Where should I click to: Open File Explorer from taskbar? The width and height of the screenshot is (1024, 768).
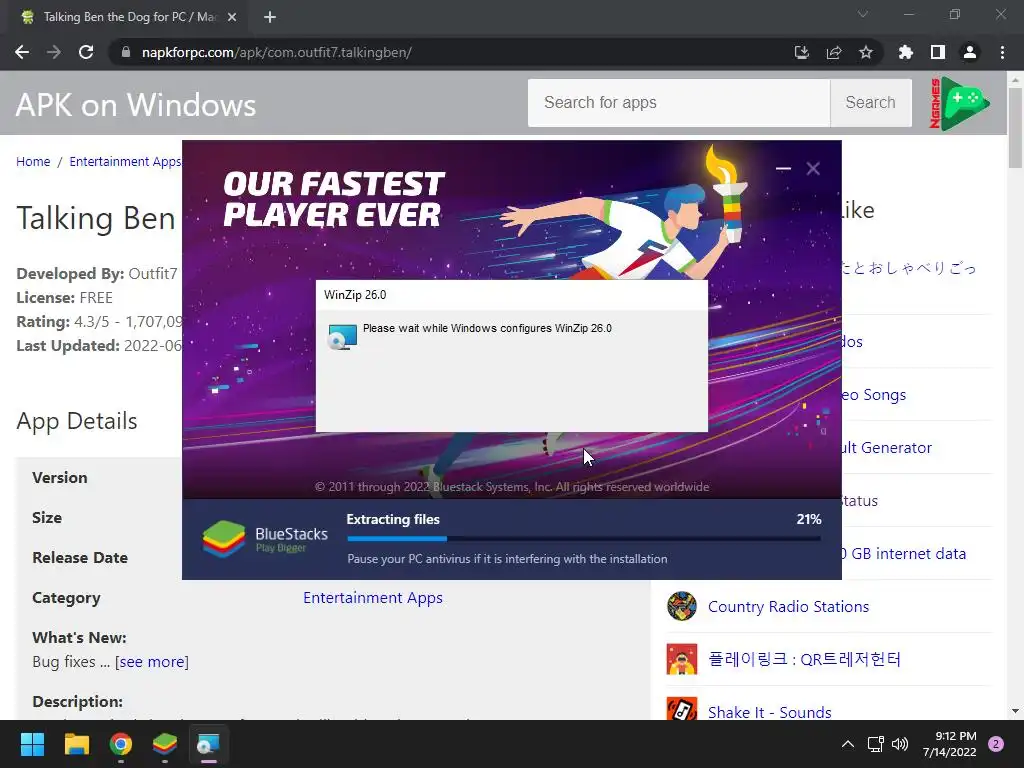76,744
